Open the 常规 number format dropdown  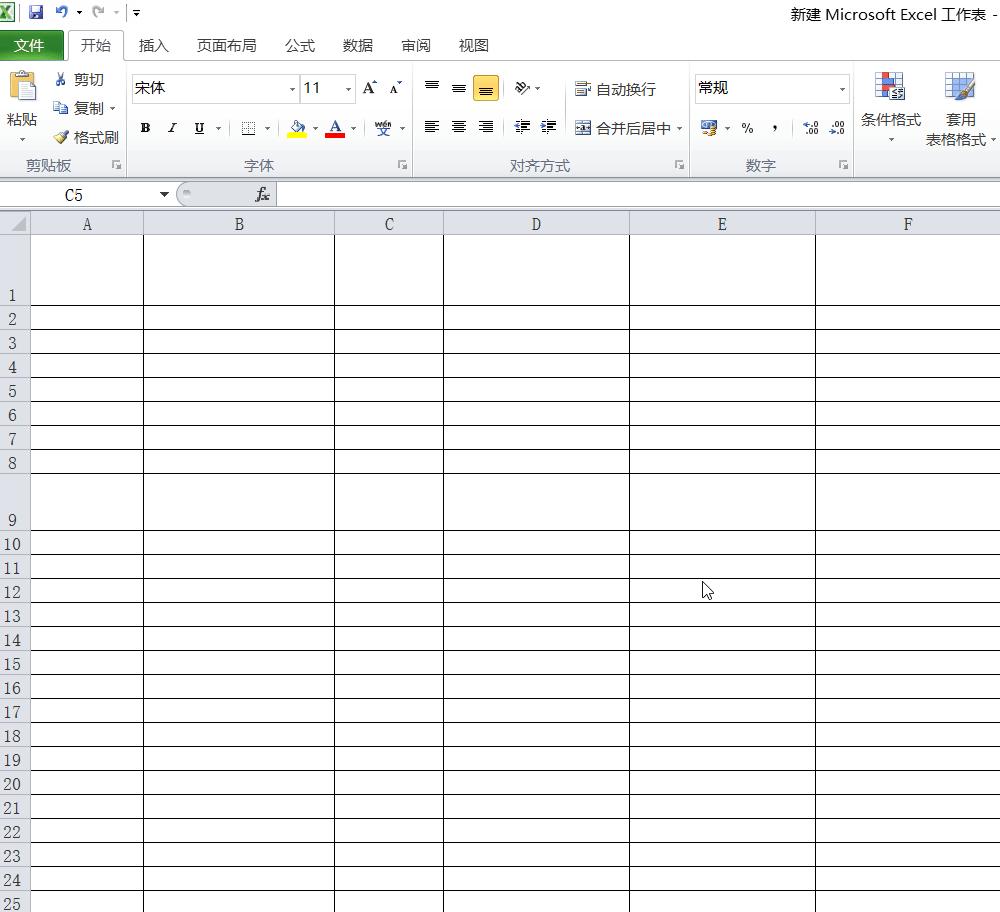point(840,88)
